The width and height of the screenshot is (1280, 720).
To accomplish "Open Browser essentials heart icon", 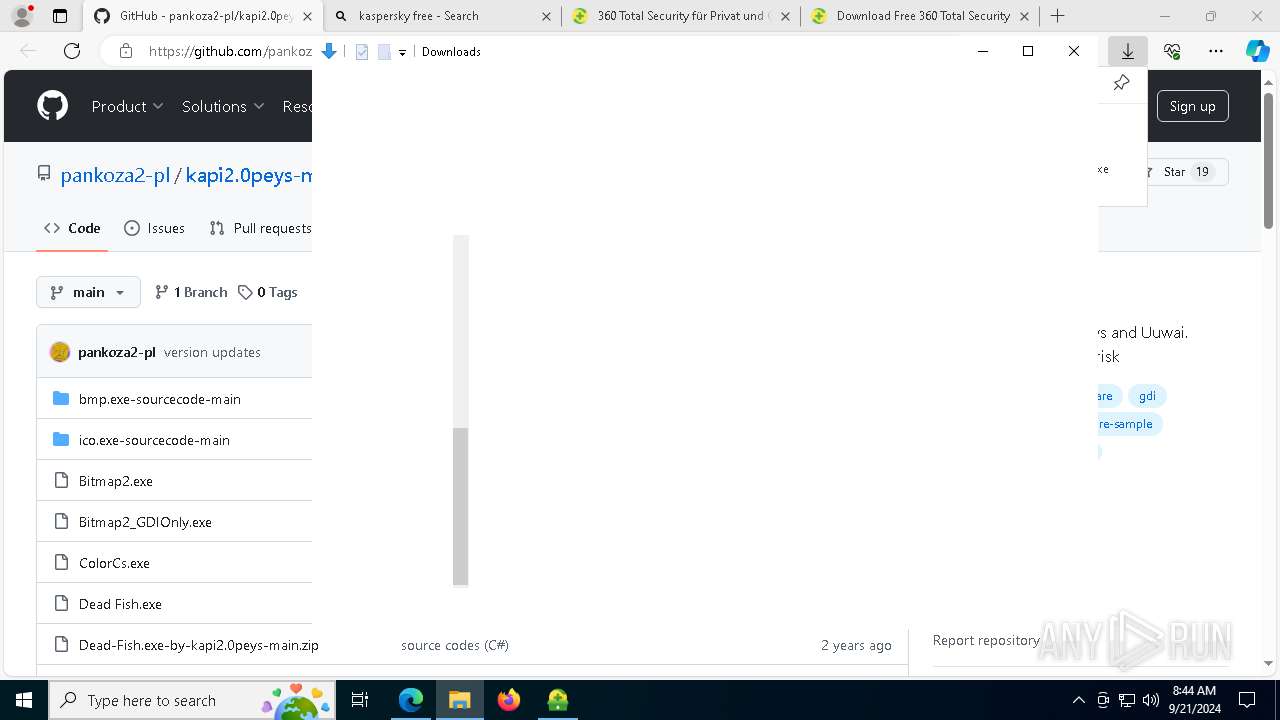I will pos(1172,51).
